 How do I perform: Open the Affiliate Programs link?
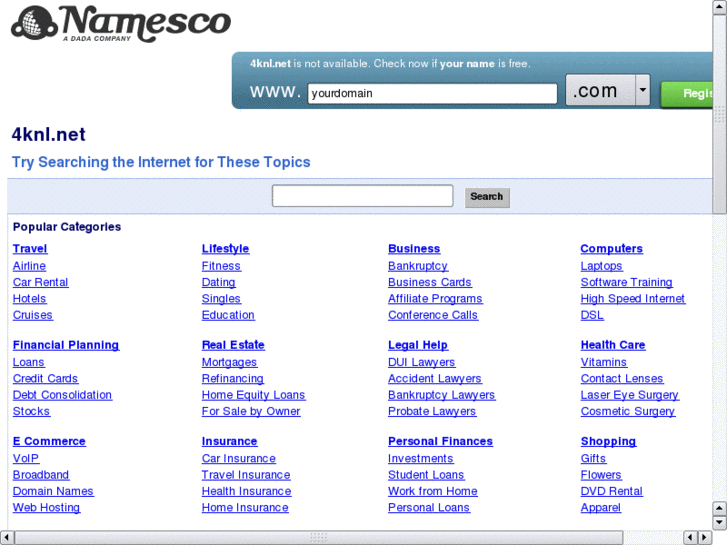435,299
